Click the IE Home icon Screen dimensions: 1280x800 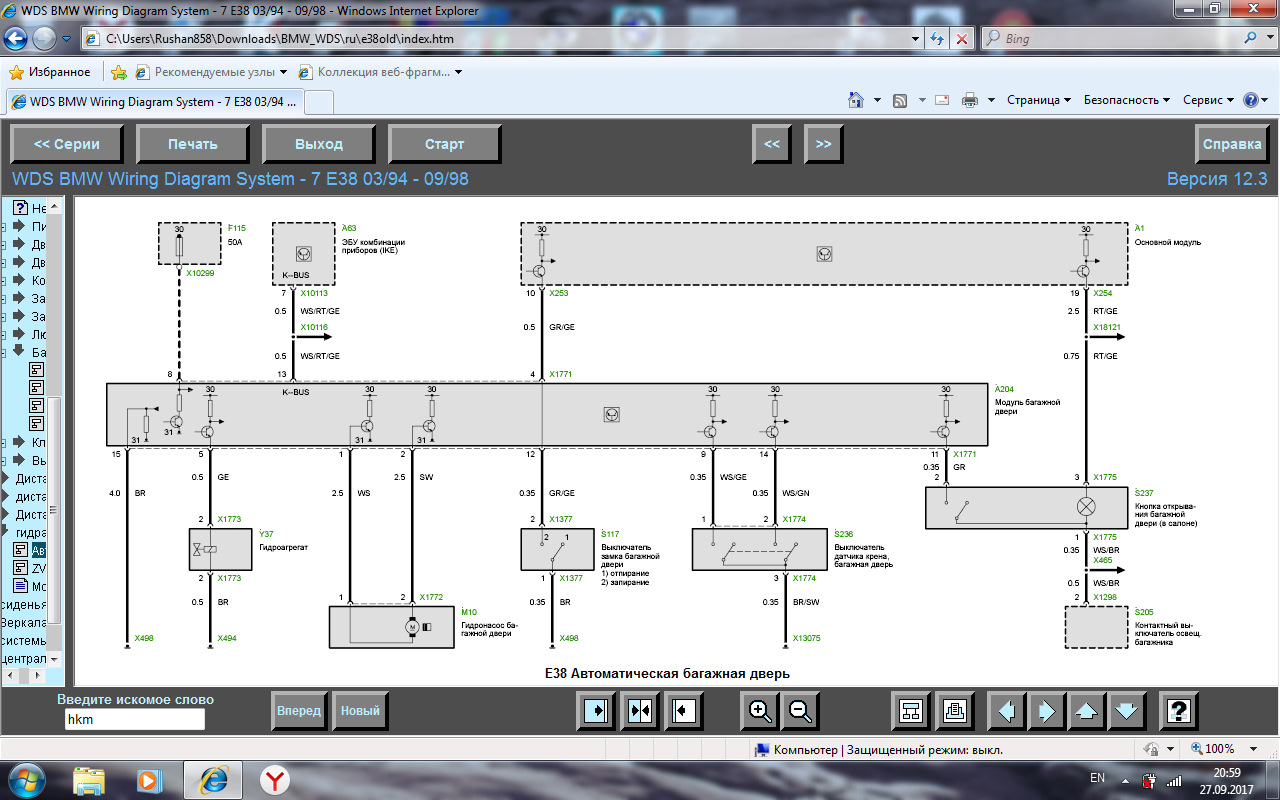(856, 100)
